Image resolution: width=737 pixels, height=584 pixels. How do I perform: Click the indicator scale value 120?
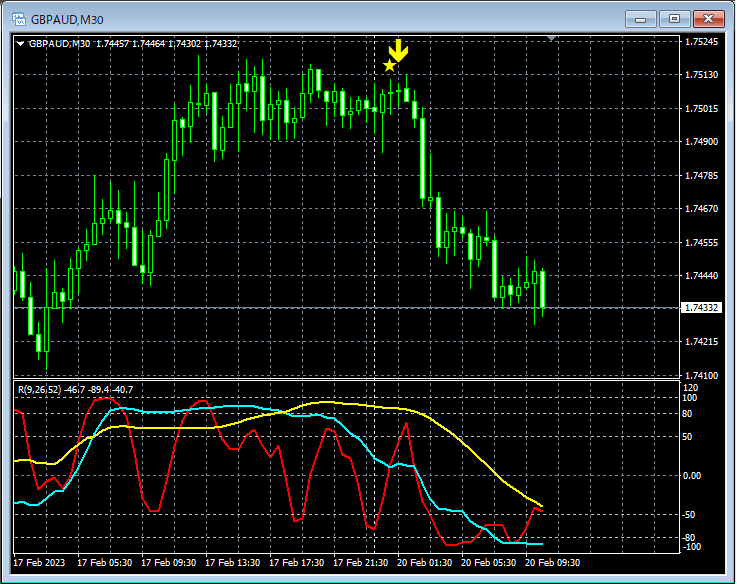tap(690, 388)
